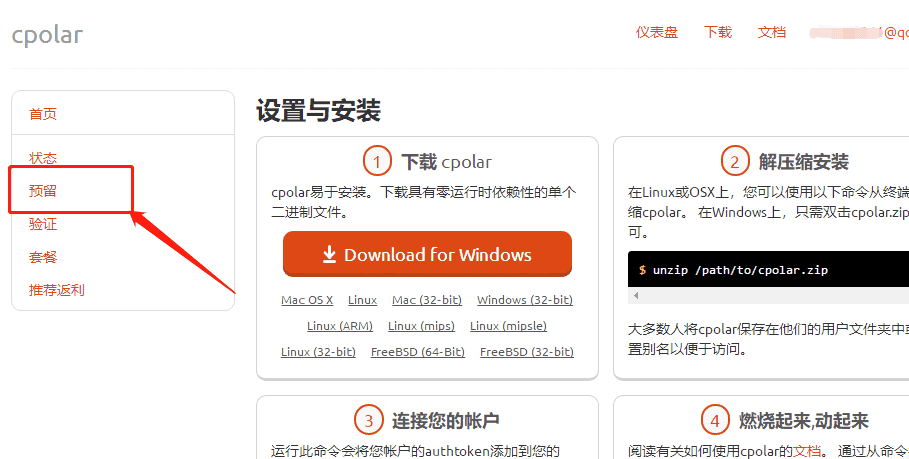Click the unzip command code block
909x459 pixels.
[x=768, y=269]
